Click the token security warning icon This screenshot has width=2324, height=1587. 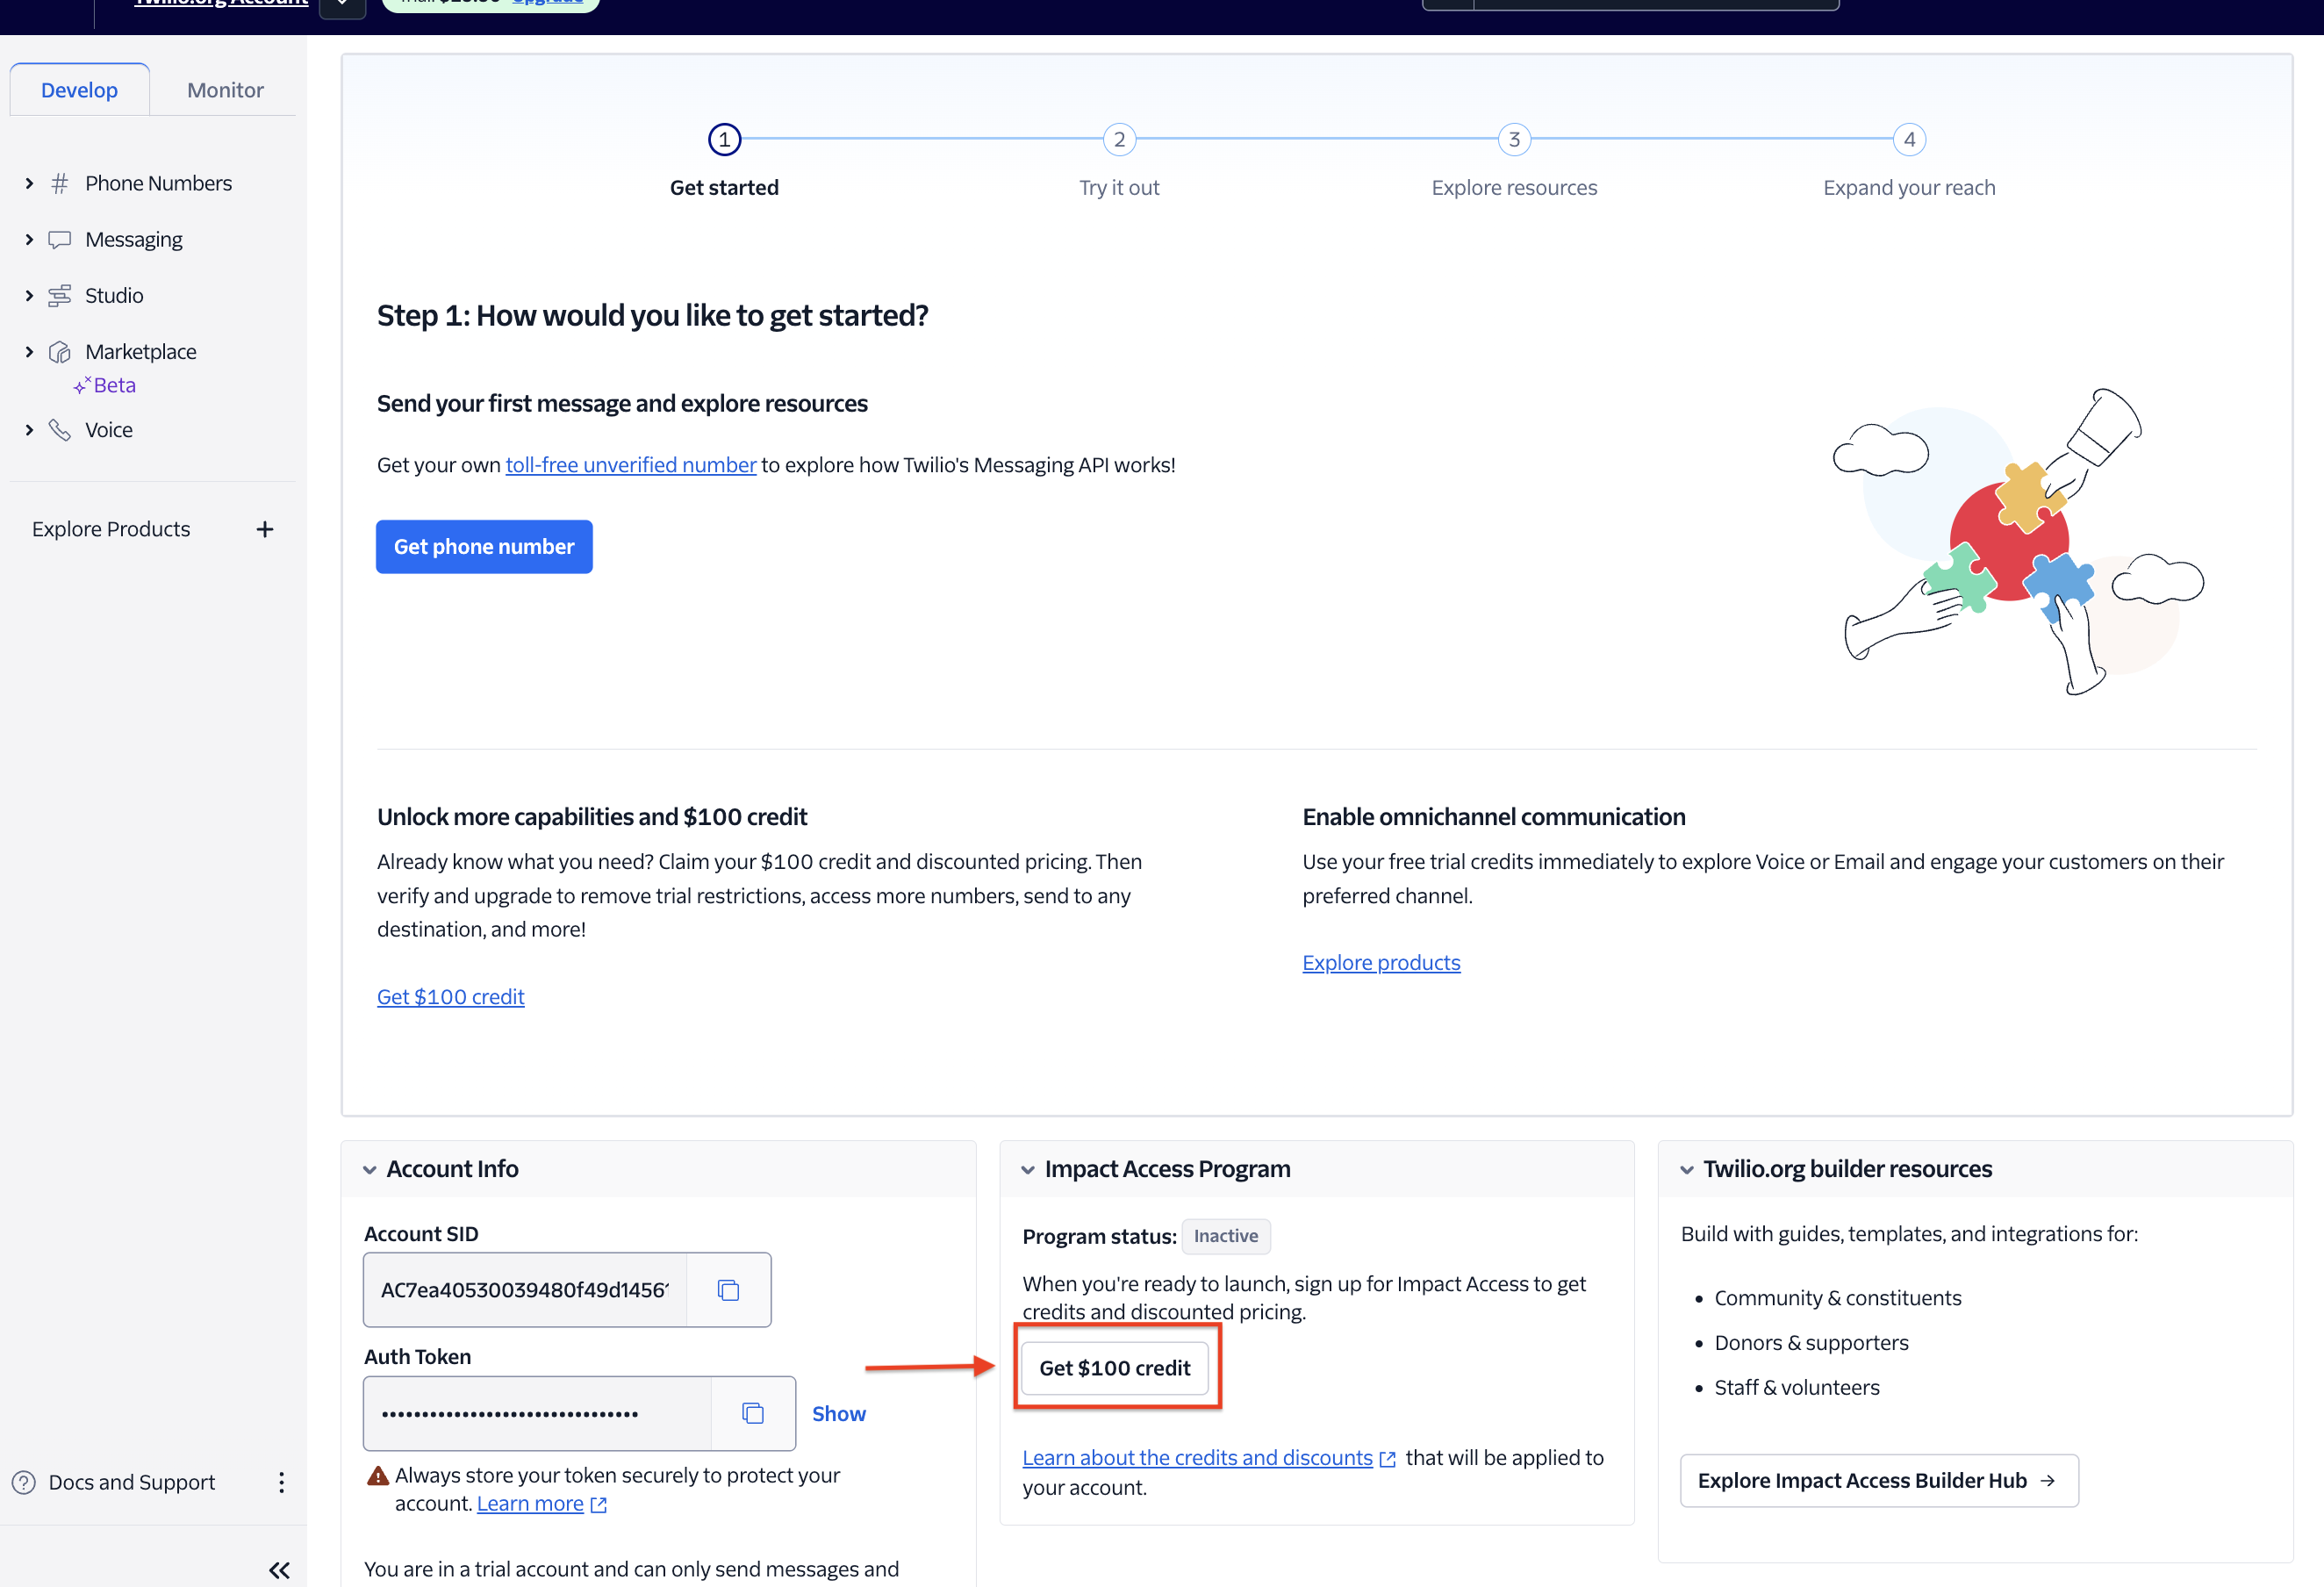(x=378, y=1476)
